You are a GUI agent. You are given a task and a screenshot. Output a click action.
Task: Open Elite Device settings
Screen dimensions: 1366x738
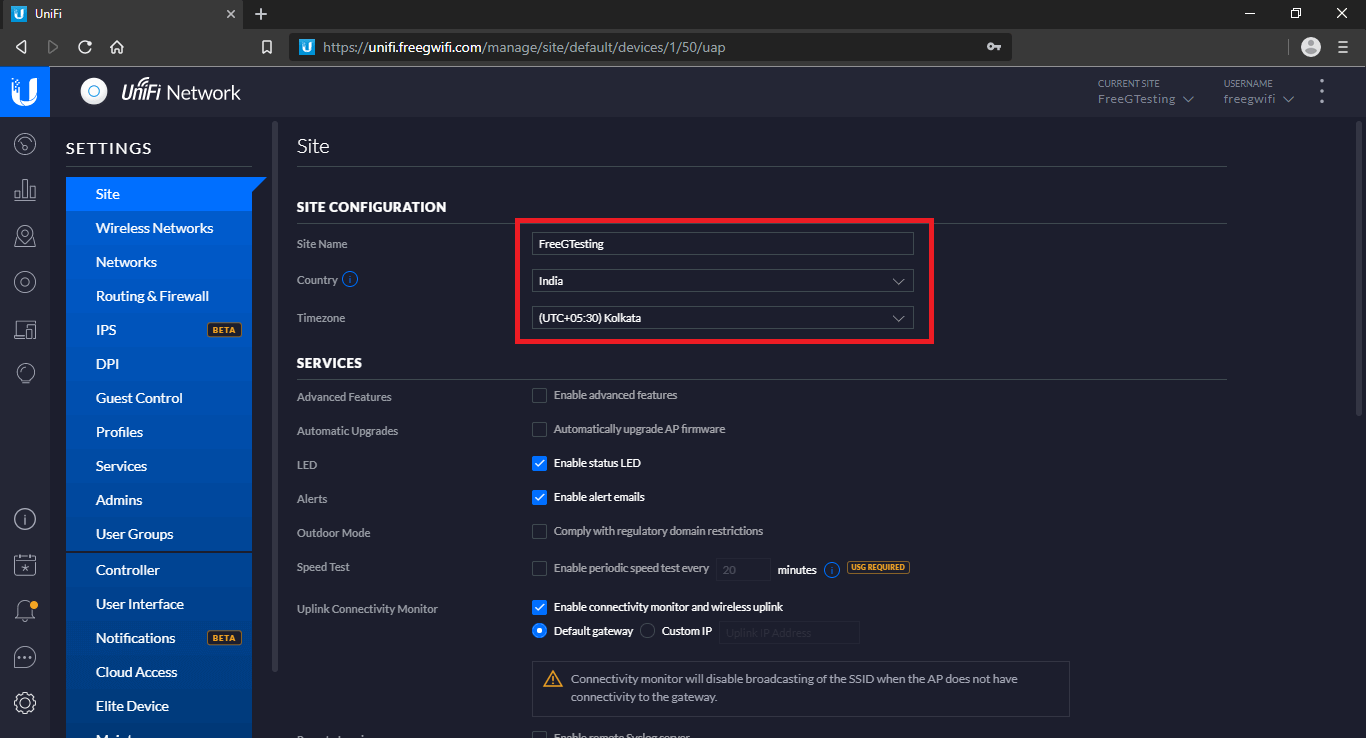pyautogui.click(x=159, y=706)
